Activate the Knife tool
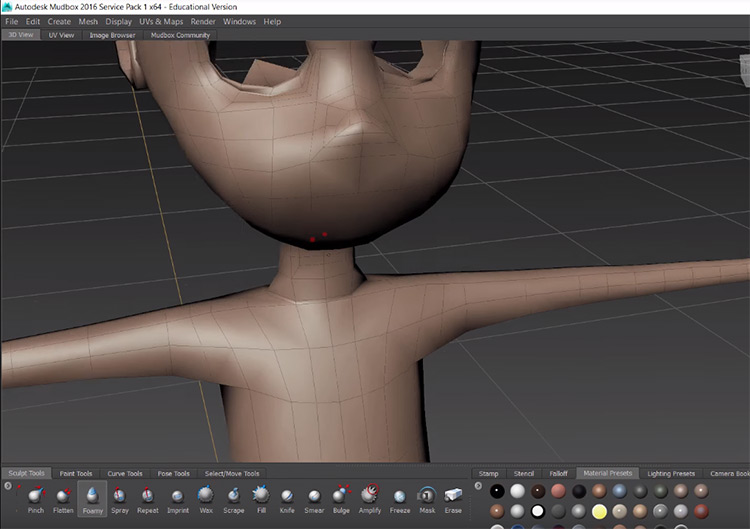Image resolution: width=750 pixels, height=529 pixels. coord(287,496)
